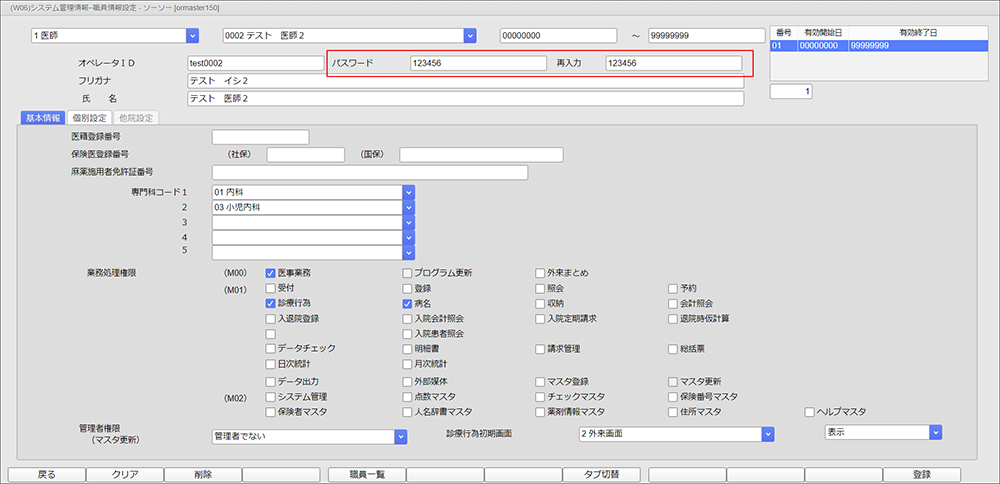The height and width of the screenshot is (484, 1000).
Task: Enable the チェックマスタ checkbox
Action: coord(541,397)
